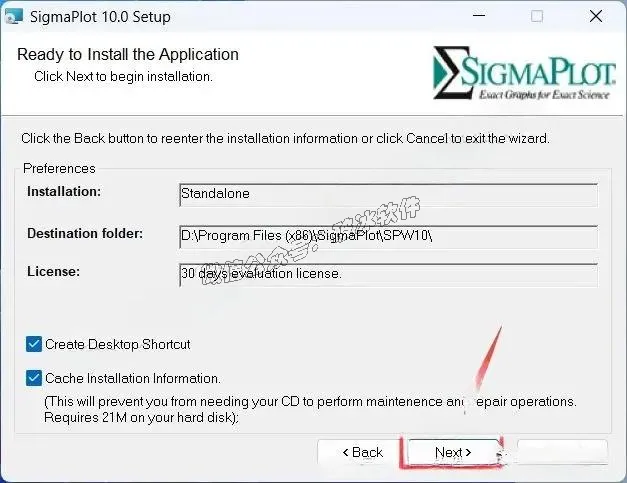Uncheck Create Desktop Shortcut checkbox
Viewport: 627px width, 483px height.
pos(34,344)
